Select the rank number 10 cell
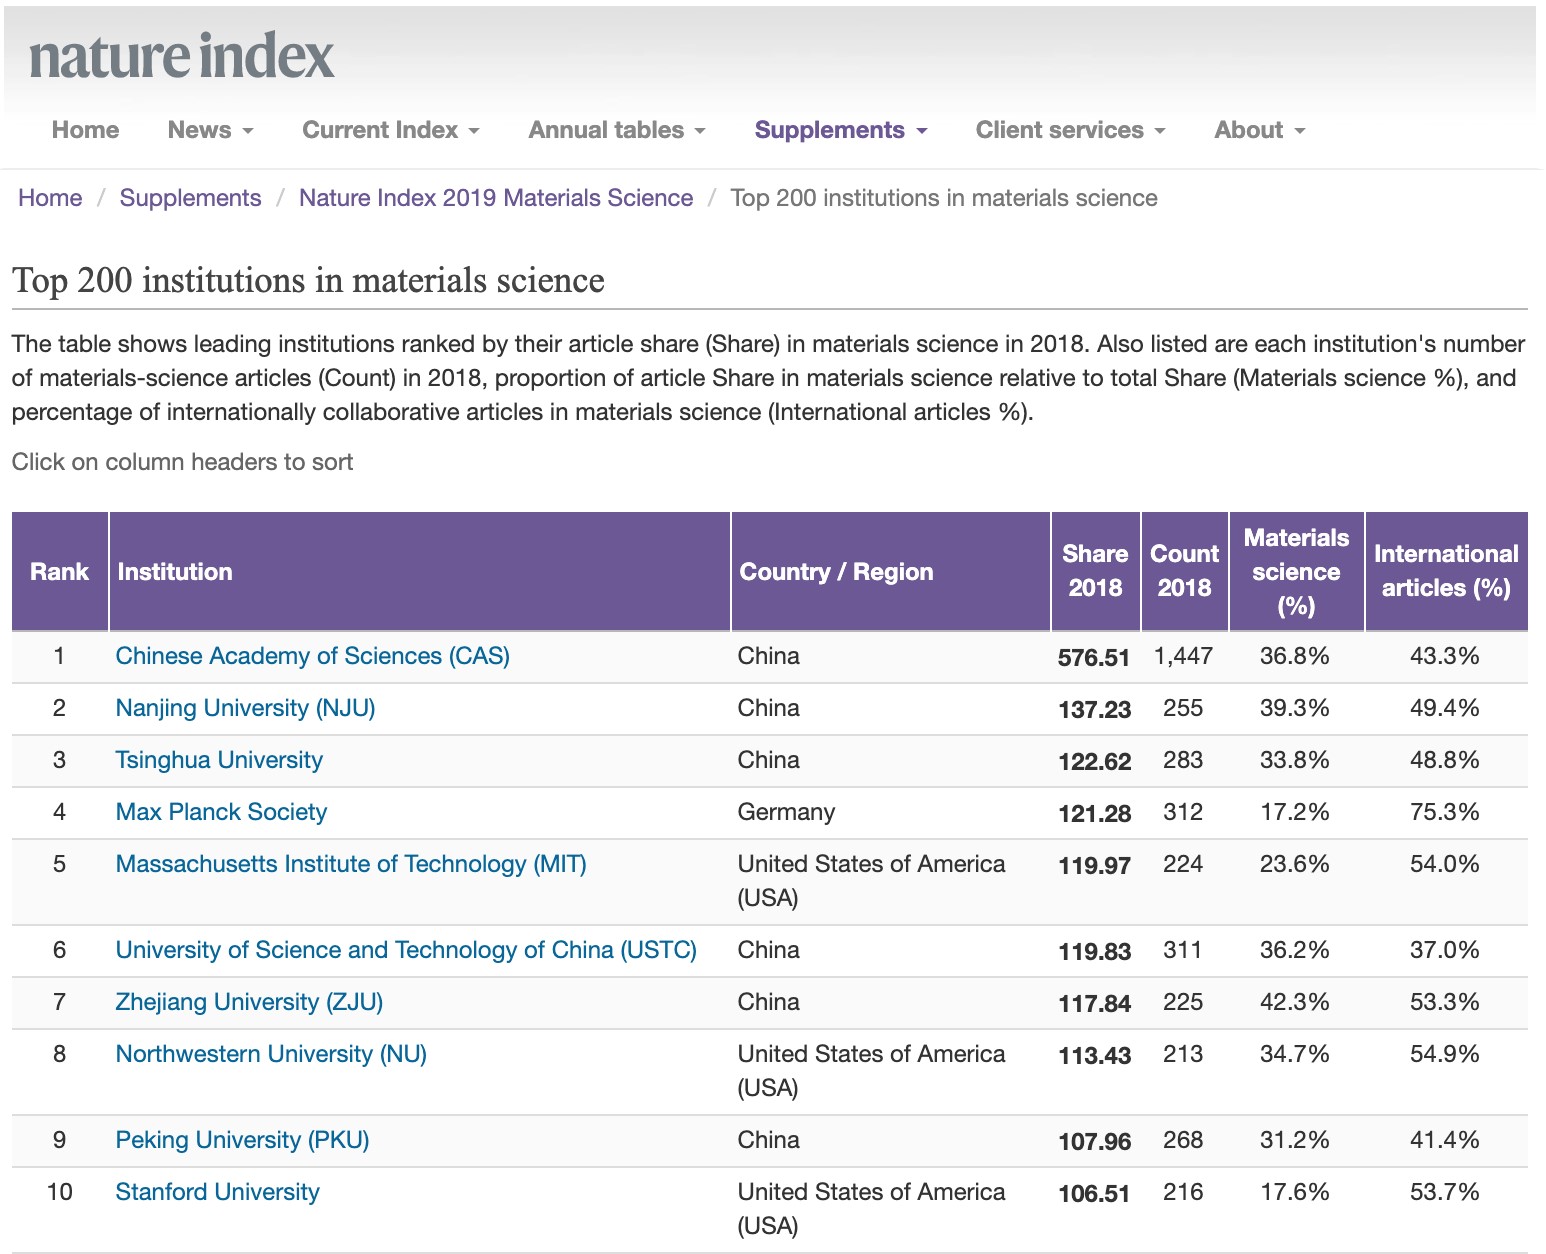Image resolution: width=1546 pixels, height=1254 pixels. click(60, 1192)
